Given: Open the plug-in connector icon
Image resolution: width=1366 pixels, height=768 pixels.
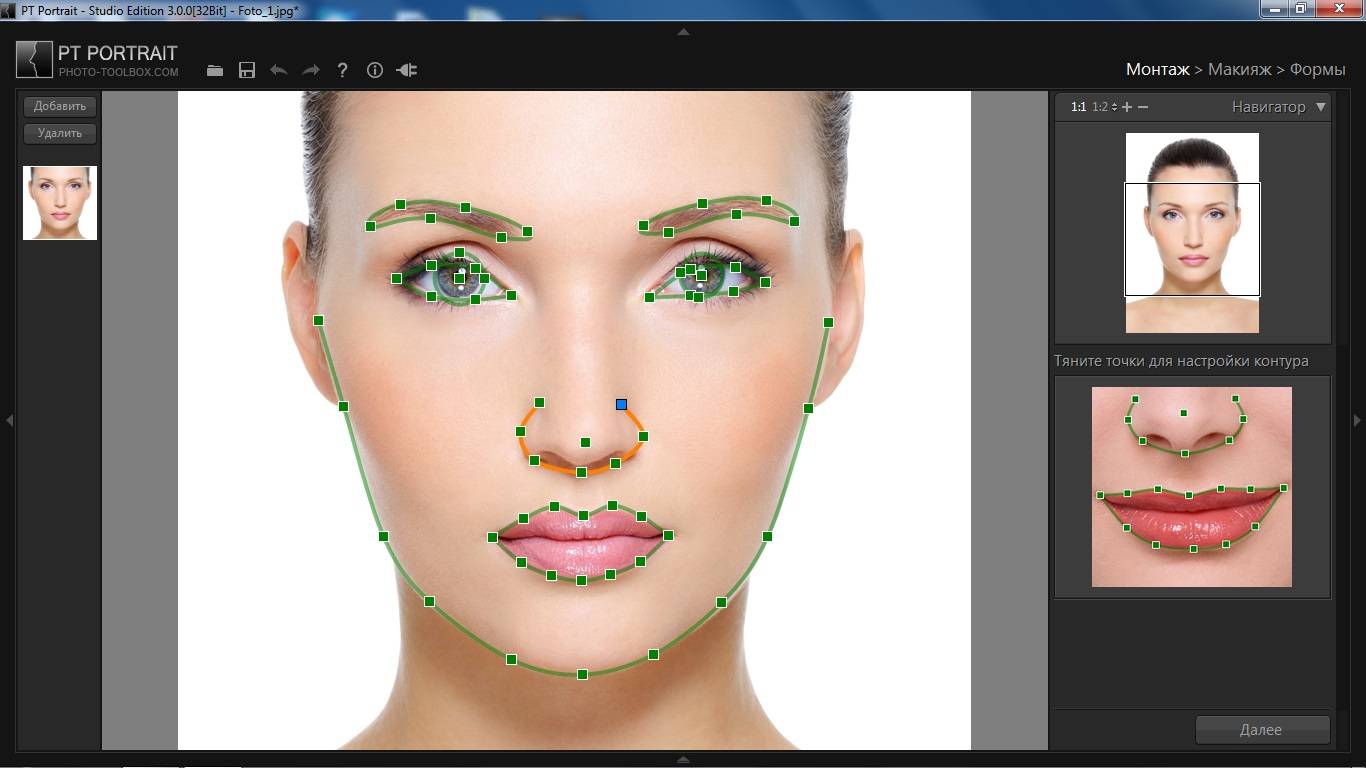Looking at the screenshot, I should tap(407, 70).
